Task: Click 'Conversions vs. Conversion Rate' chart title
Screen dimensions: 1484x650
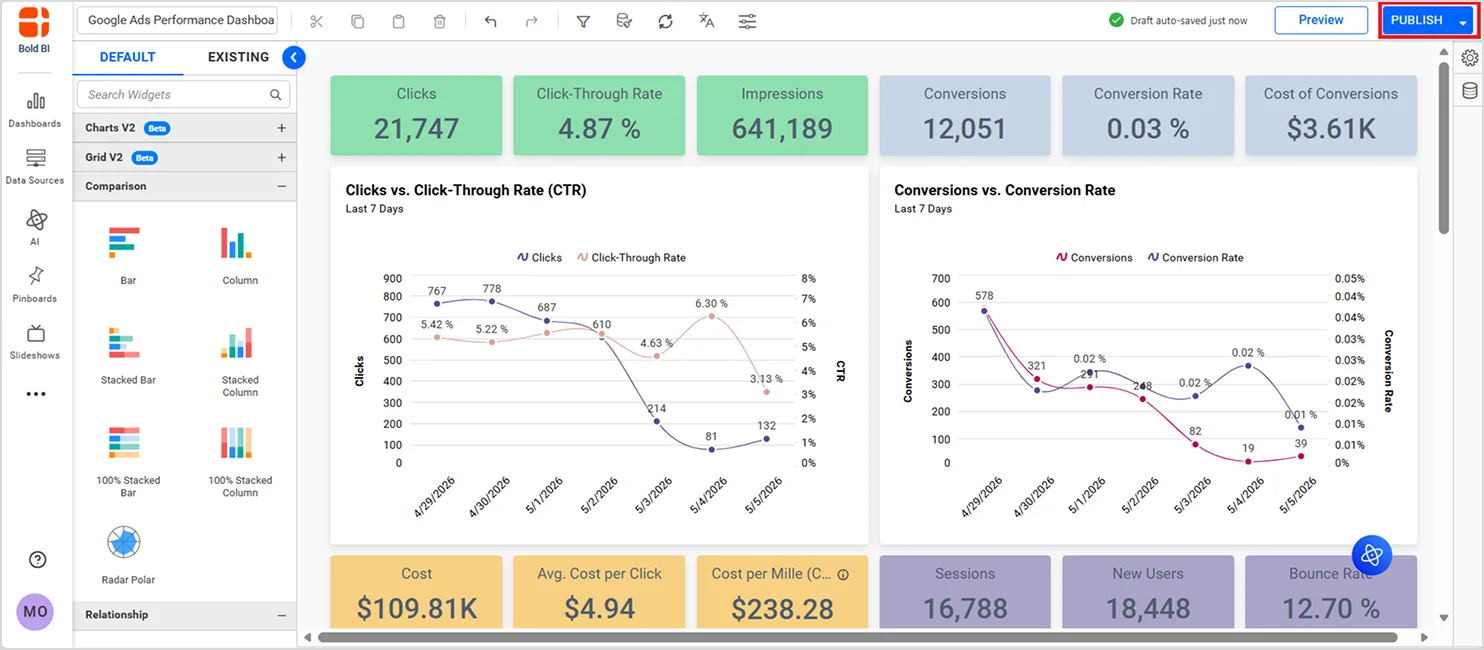Action: [x=1005, y=190]
